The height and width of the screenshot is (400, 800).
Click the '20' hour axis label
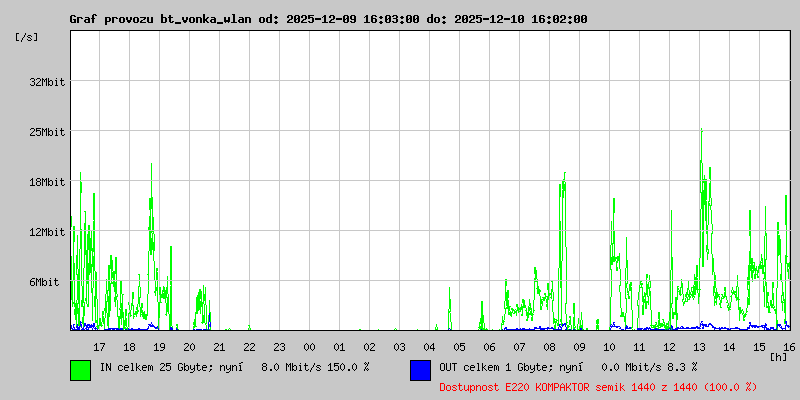coord(189,347)
